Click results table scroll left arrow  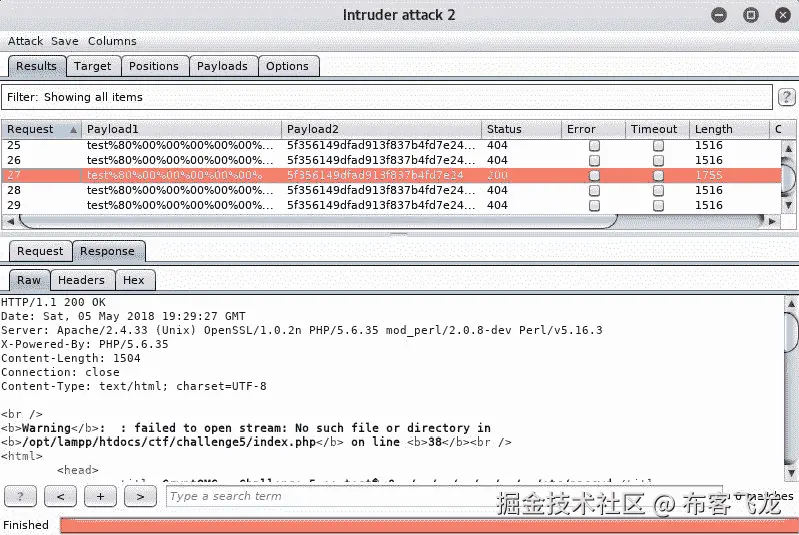point(10,221)
